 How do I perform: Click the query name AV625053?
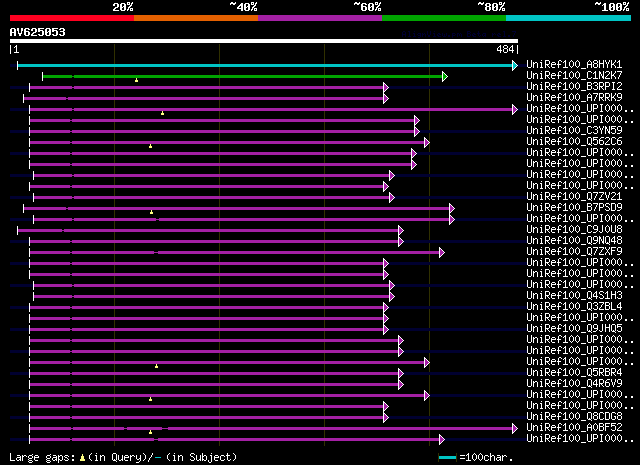(38, 32)
